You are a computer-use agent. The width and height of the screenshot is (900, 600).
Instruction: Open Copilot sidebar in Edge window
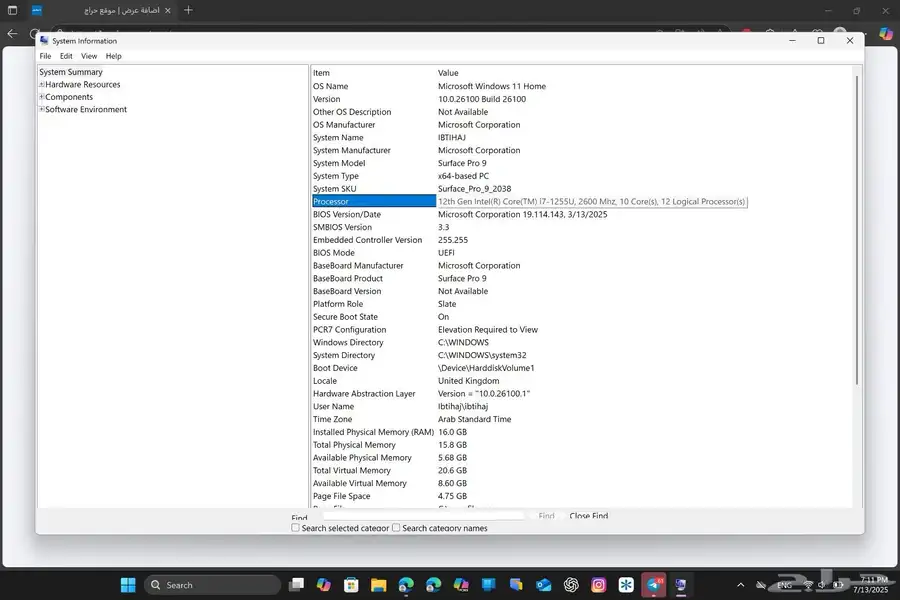(886, 33)
